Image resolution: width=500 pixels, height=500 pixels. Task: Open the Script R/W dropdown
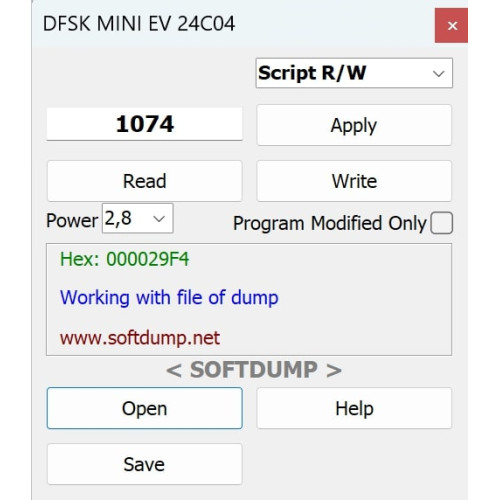pyautogui.click(x=354, y=73)
